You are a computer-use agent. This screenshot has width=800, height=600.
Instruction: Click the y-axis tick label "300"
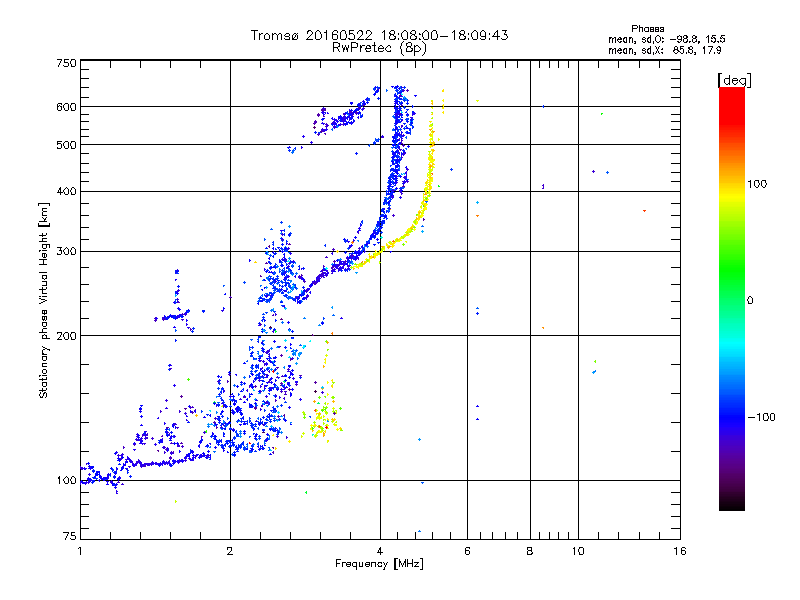click(66, 252)
